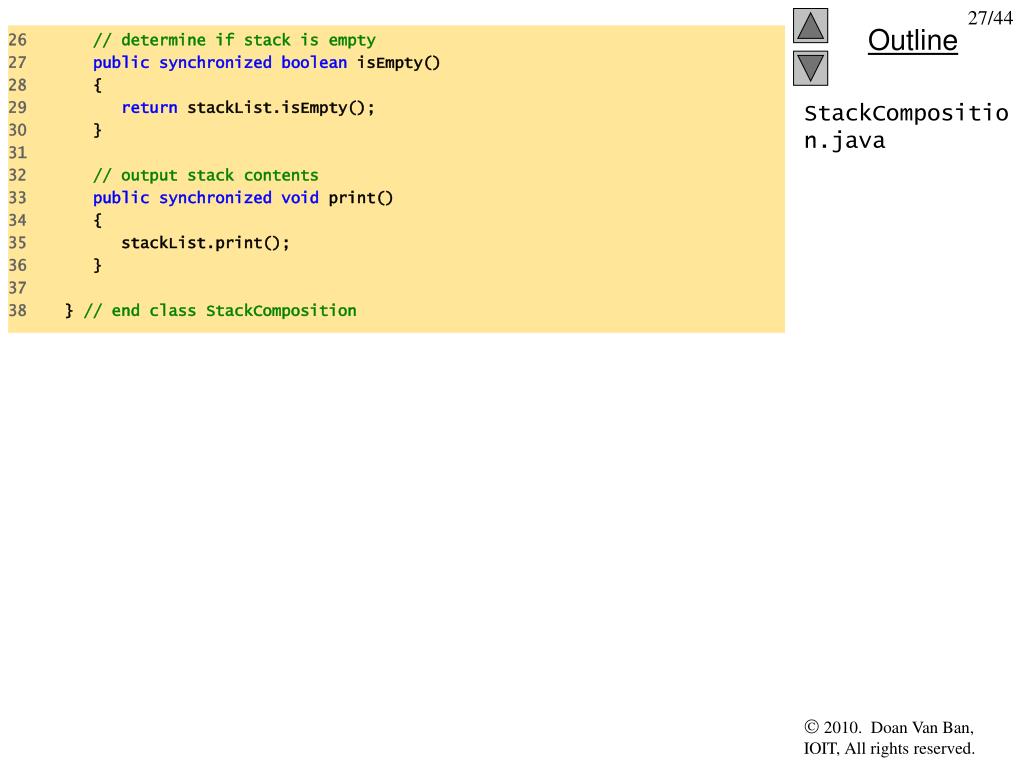Click 'return stackList.isEmpty();' statement

[248, 108]
